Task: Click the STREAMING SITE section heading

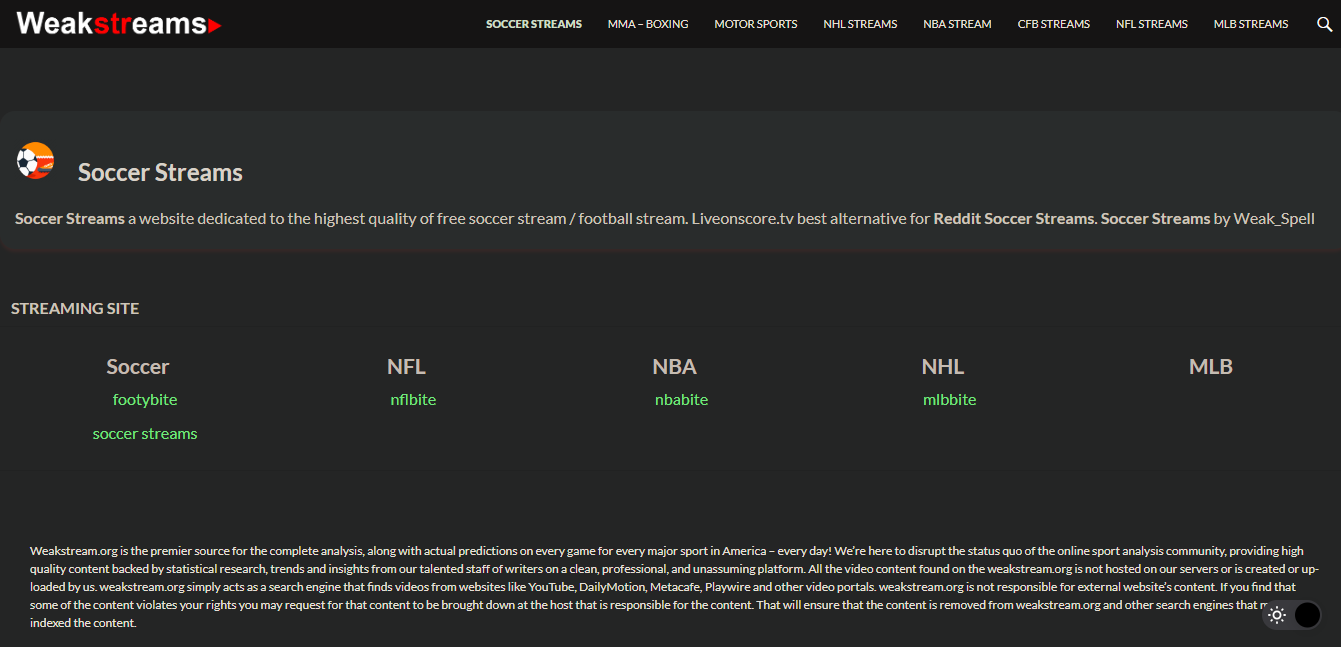Action: [75, 309]
